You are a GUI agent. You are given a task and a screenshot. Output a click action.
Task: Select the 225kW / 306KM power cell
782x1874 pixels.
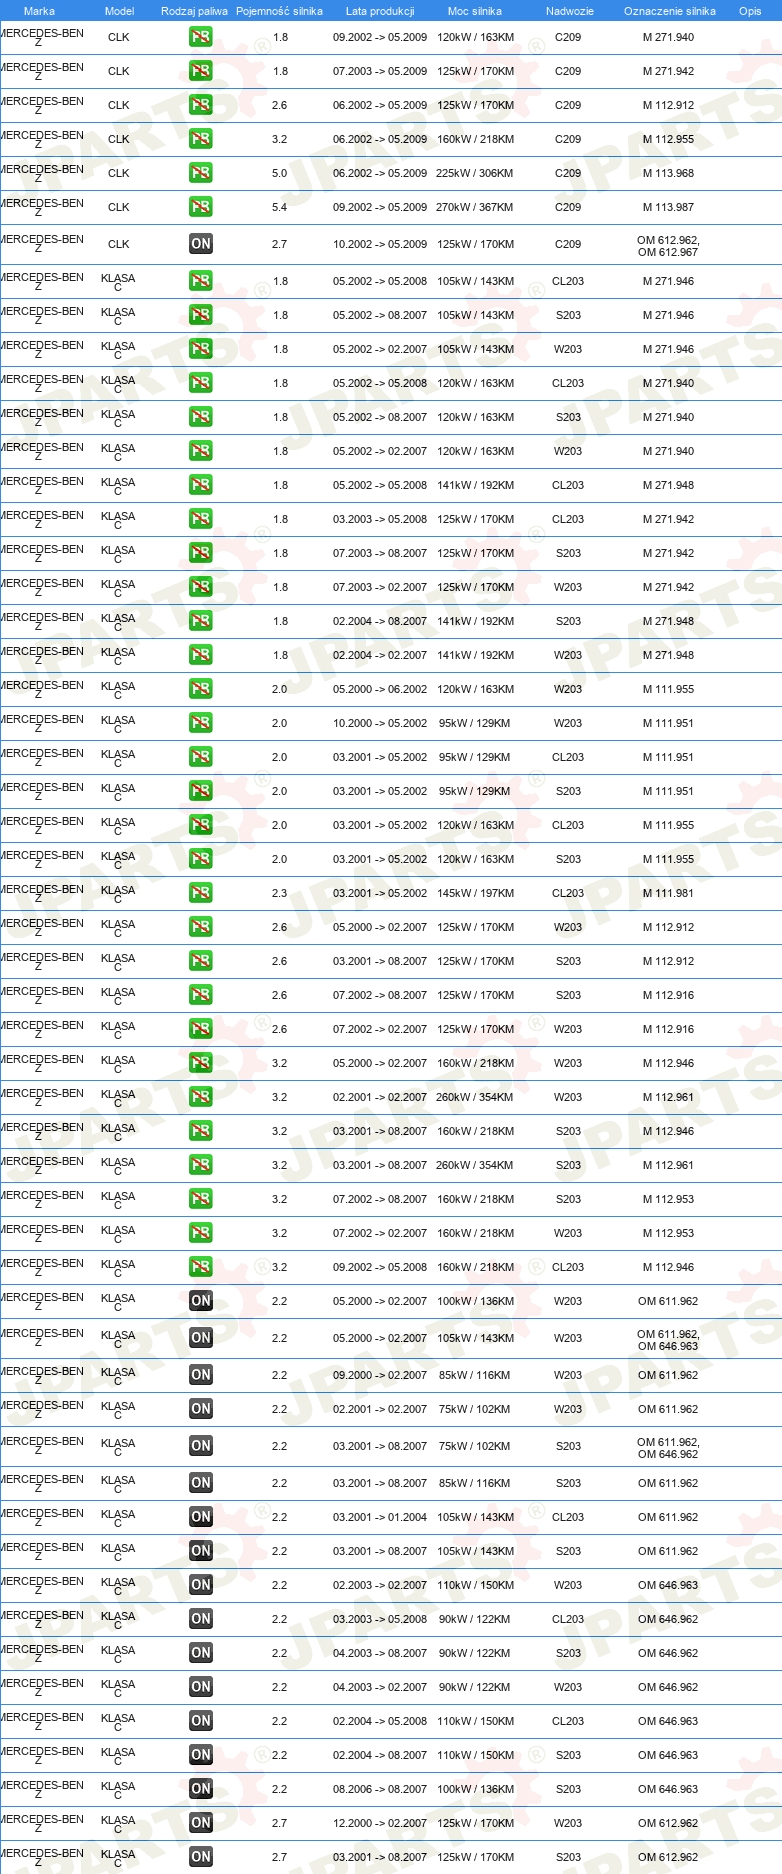[x=475, y=173]
